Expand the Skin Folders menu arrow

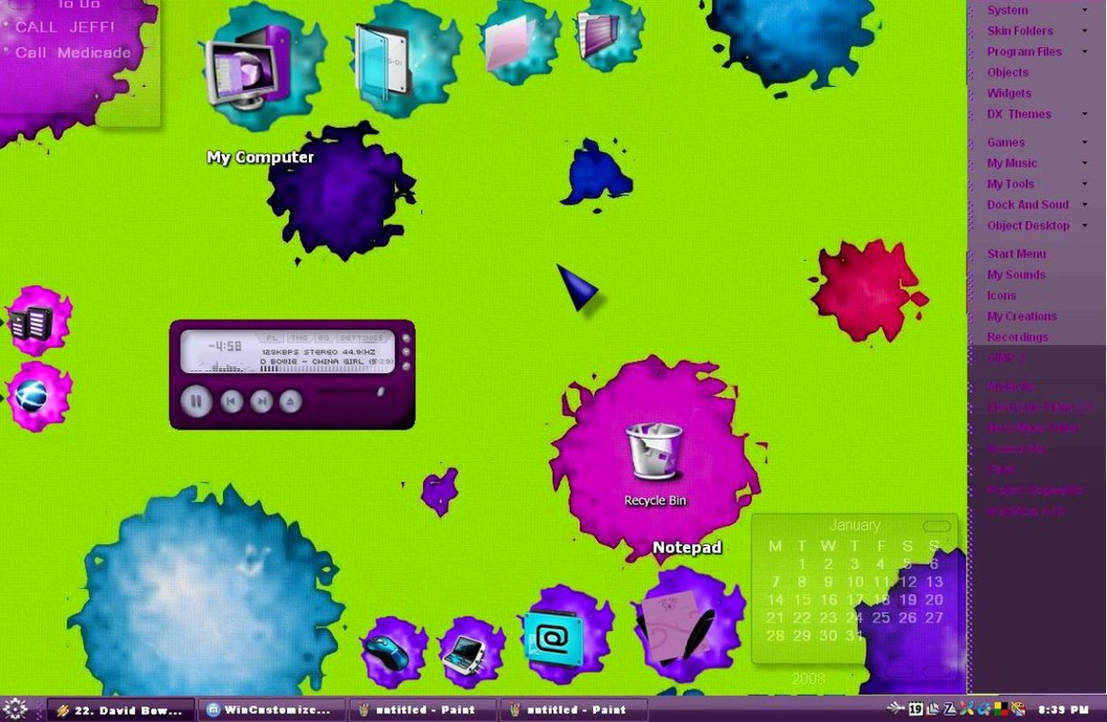[x=1085, y=30]
